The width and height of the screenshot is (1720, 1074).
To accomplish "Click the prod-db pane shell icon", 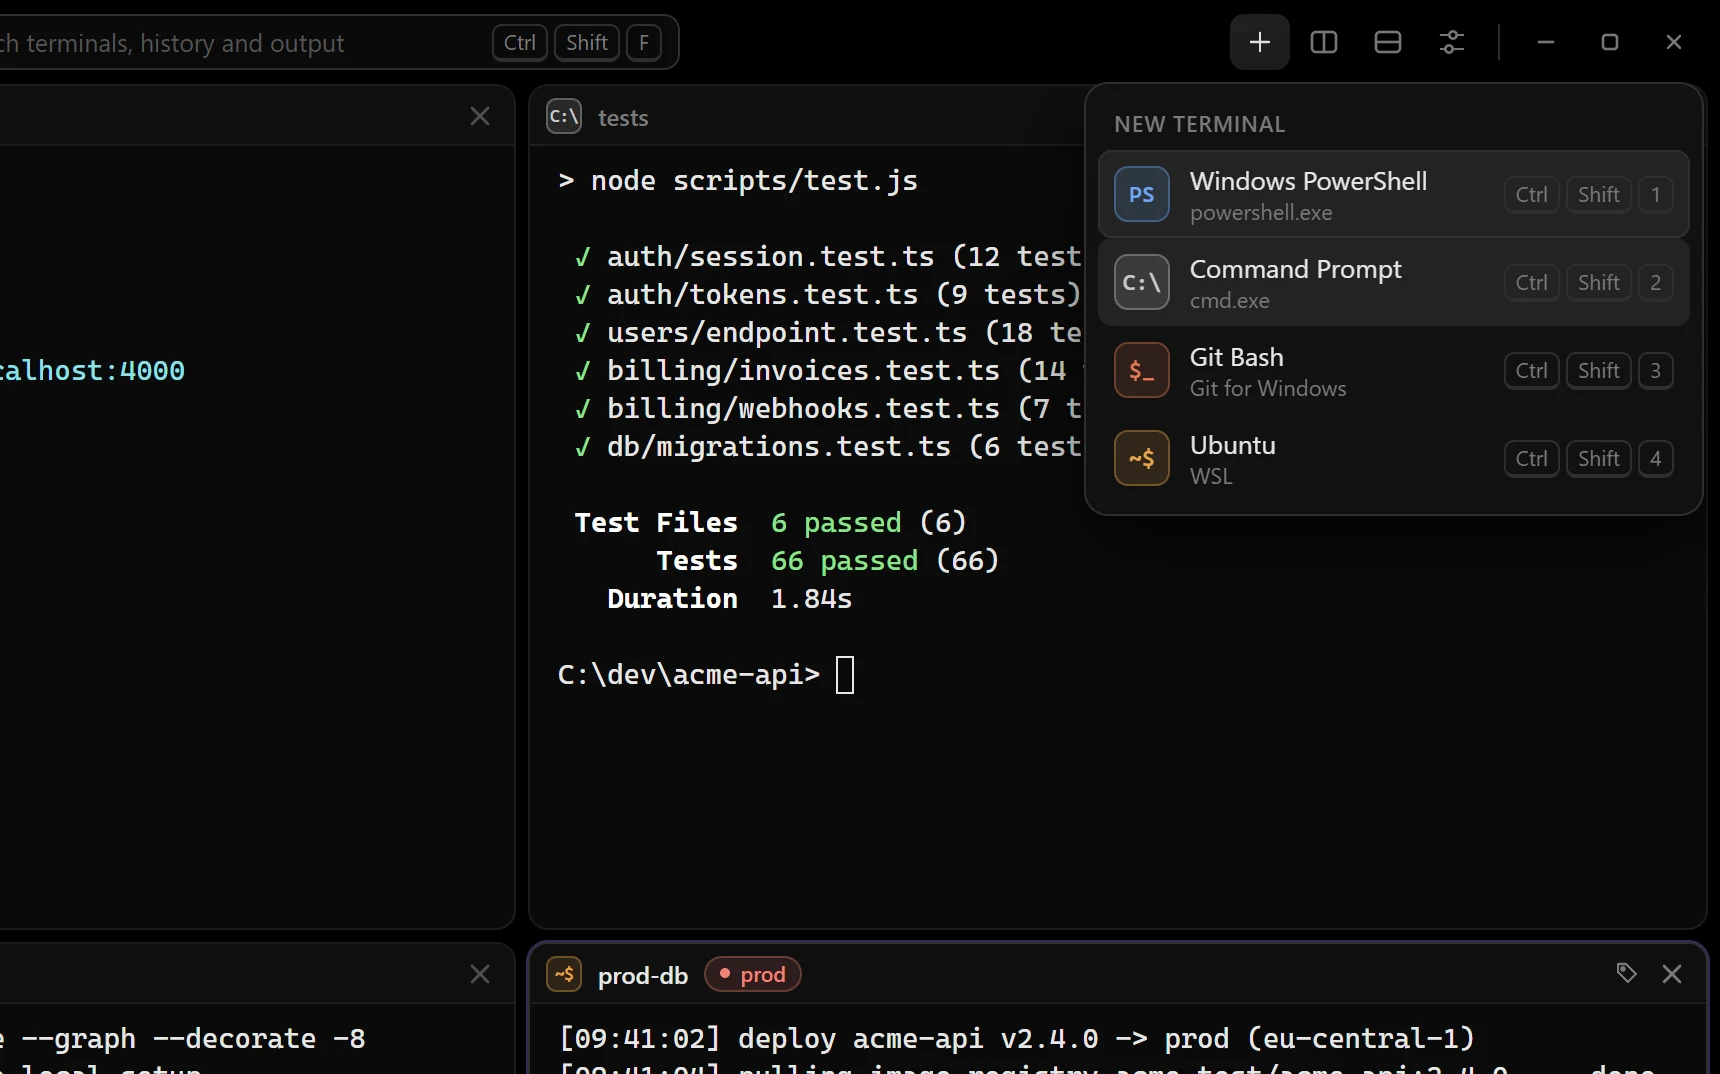I will pos(564,974).
